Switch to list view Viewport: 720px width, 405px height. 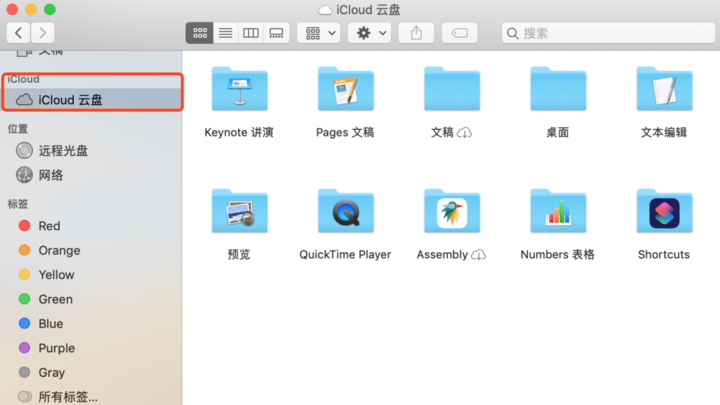click(225, 33)
